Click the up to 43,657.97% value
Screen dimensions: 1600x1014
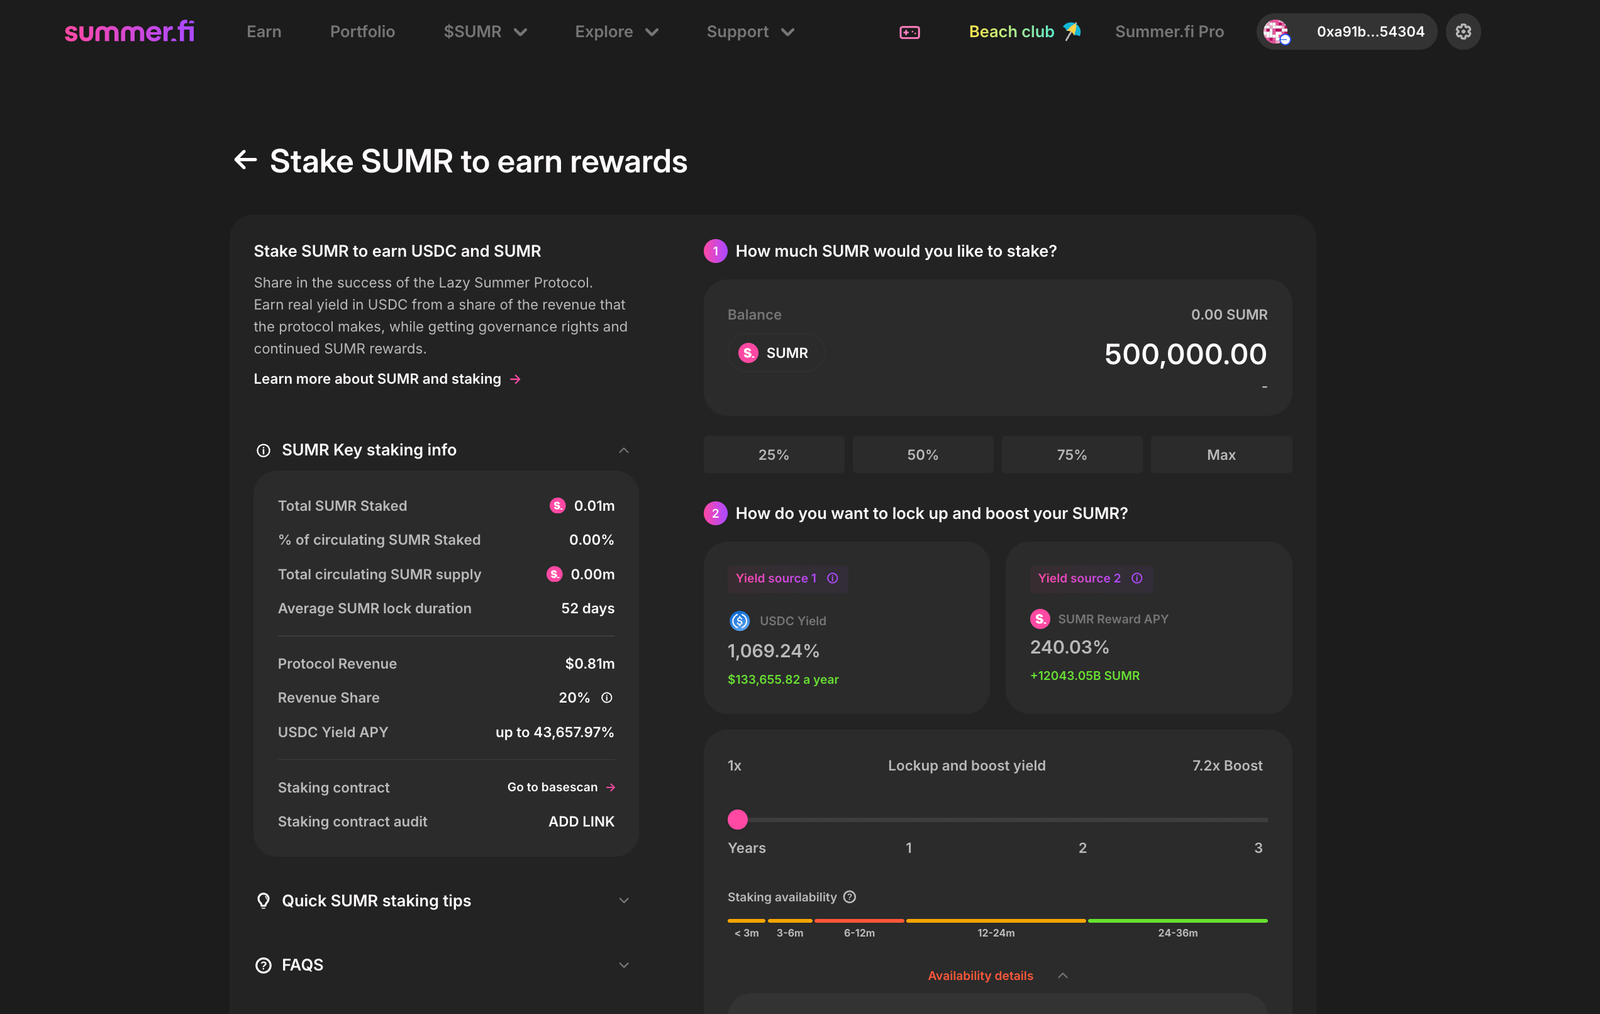click(555, 733)
